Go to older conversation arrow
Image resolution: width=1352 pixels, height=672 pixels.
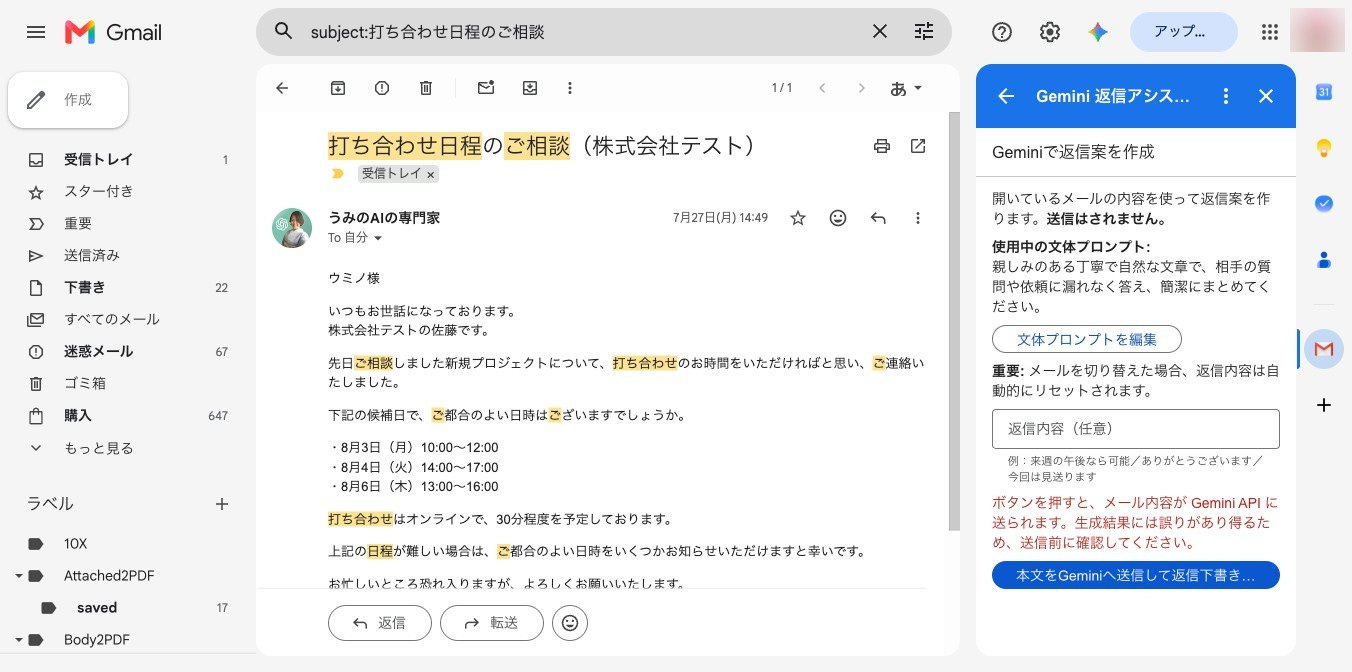point(862,88)
